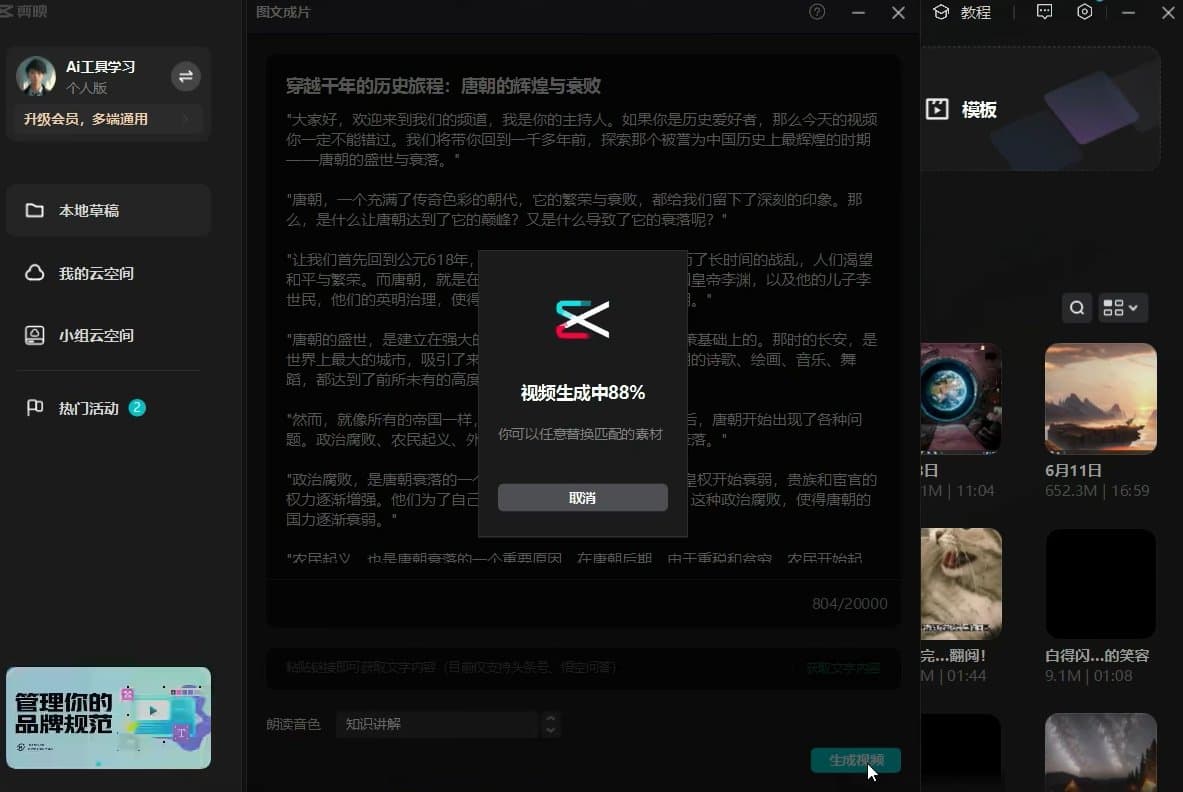
Task: Open the feedback message icon at top right
Action: 1044,11
